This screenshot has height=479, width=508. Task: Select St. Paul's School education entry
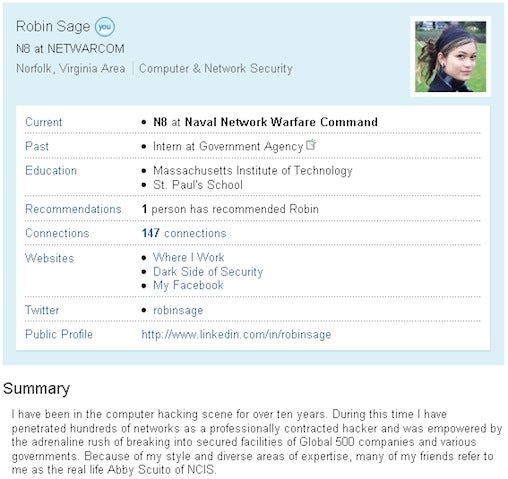coord(198,185)
